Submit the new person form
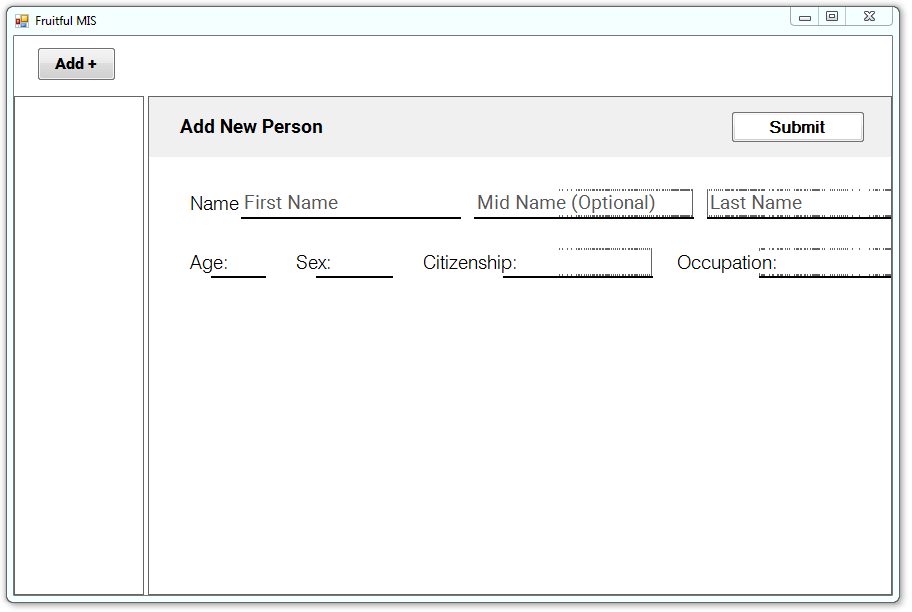The image size is (912, 612). (797, 127)
